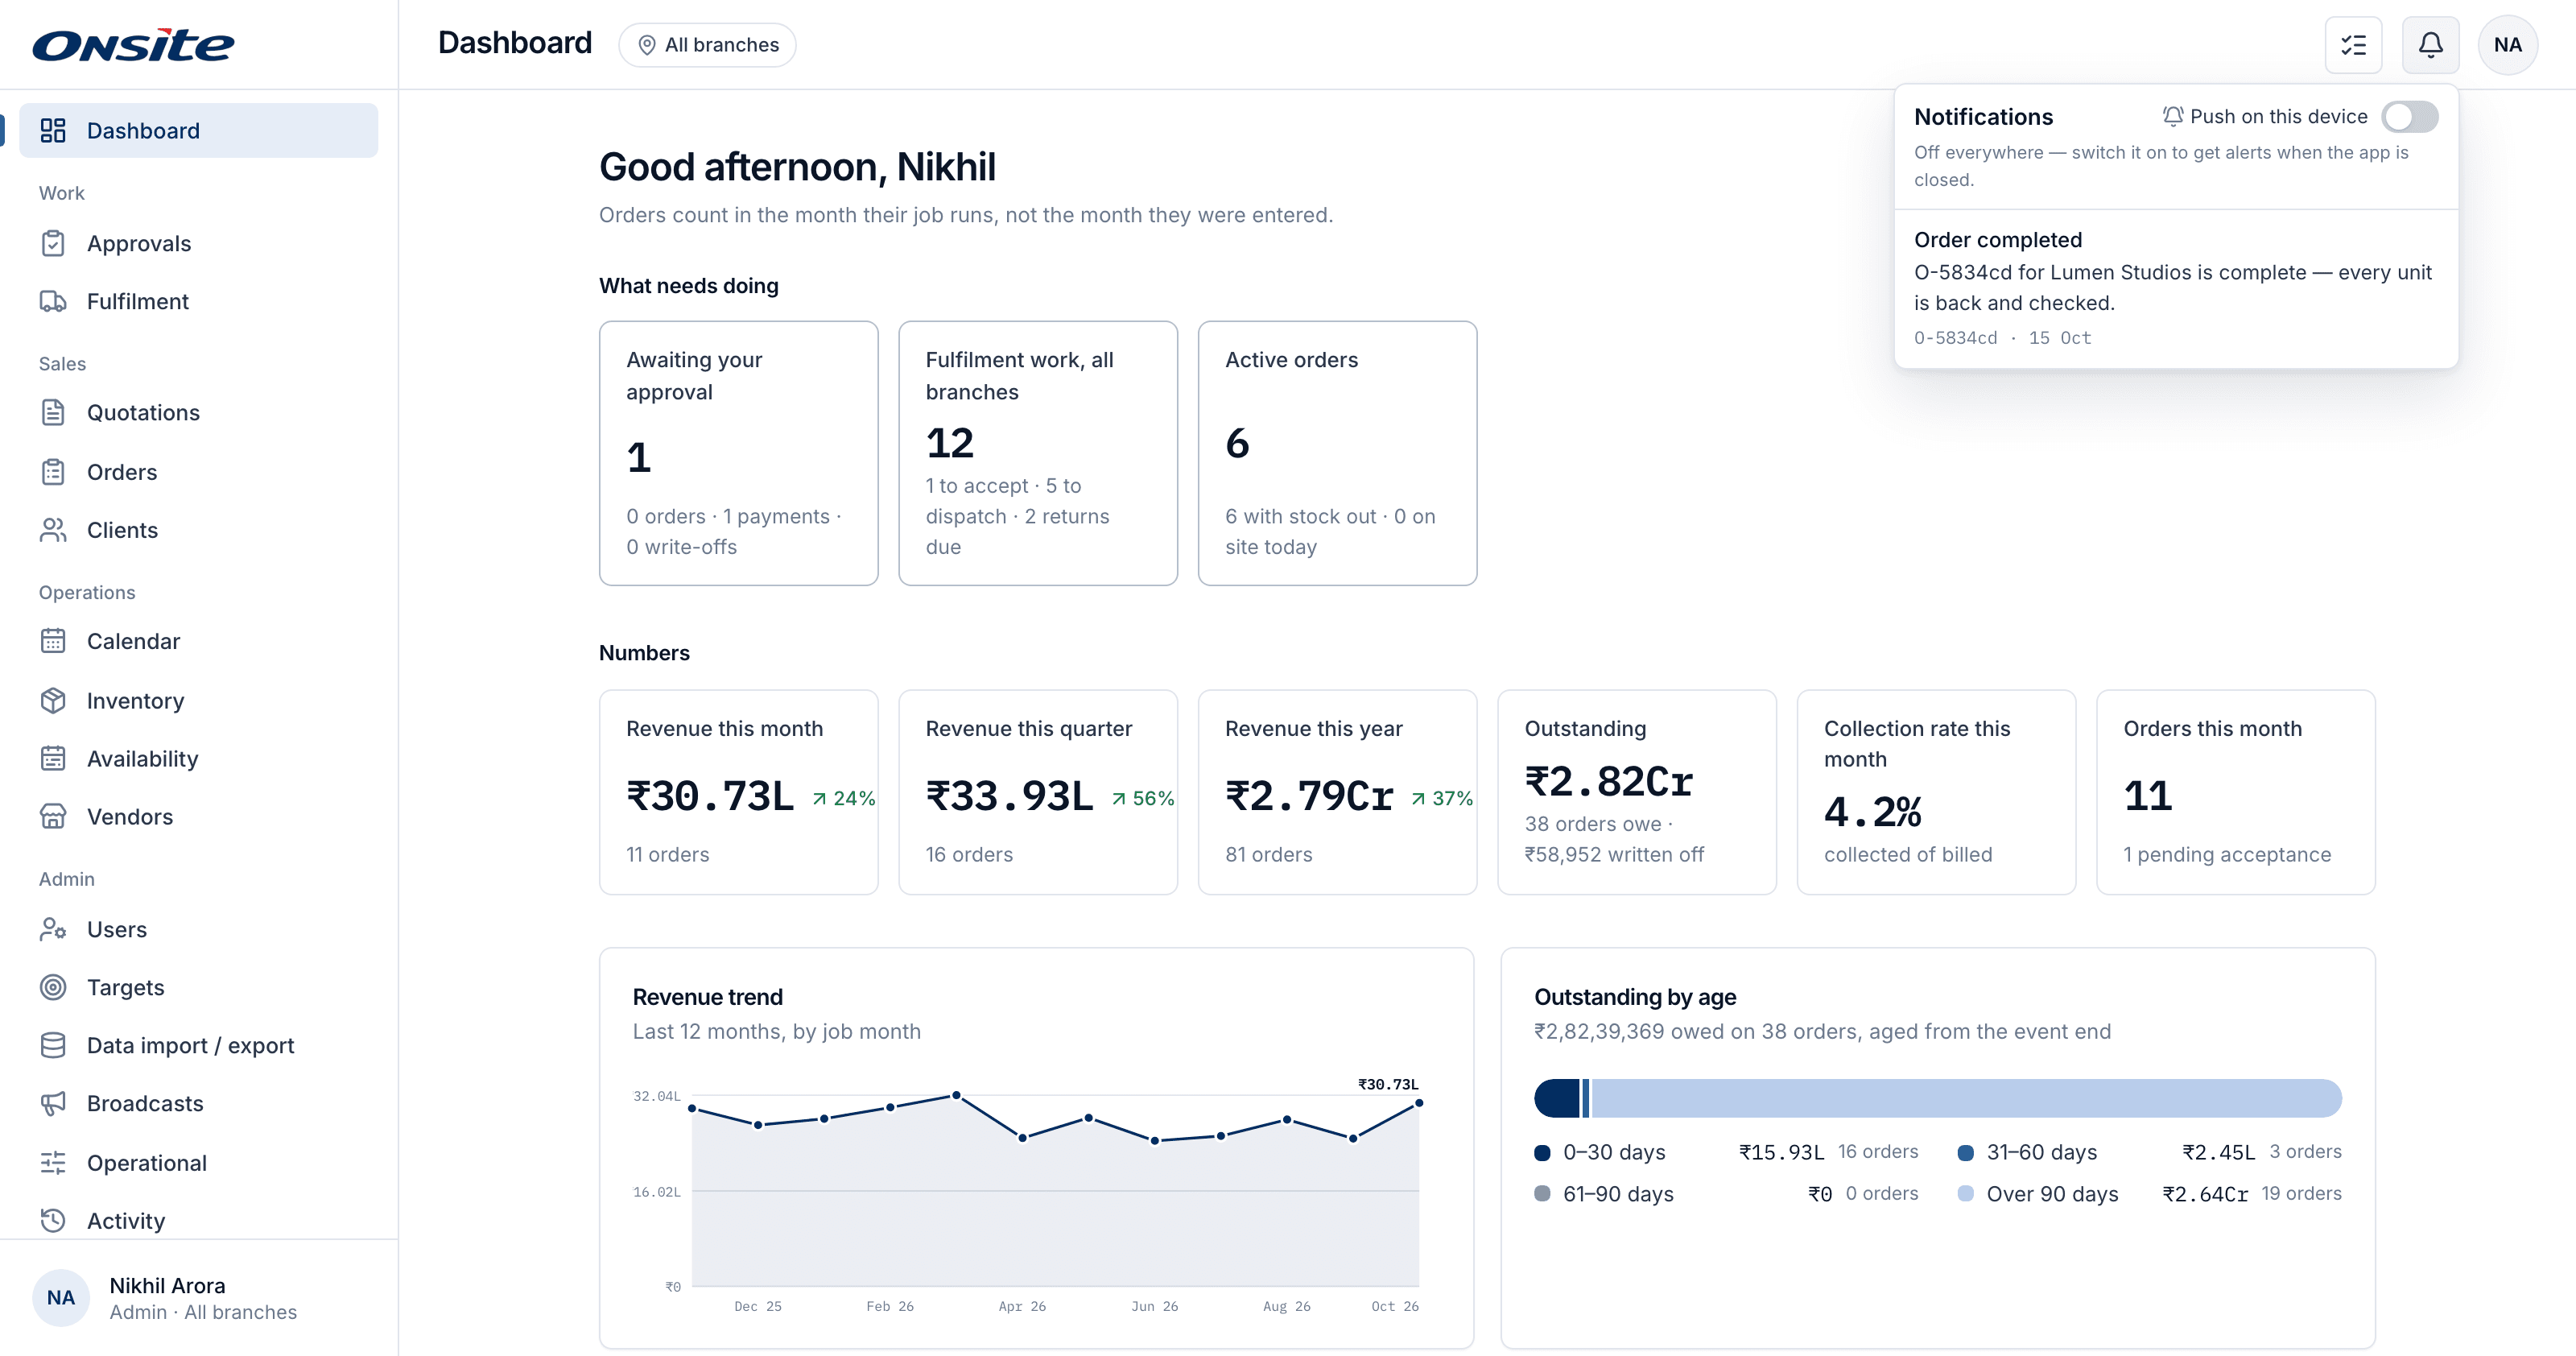
Task: Click the 0–30 days legend color dot
Action: click(x=1542, y=1152)
